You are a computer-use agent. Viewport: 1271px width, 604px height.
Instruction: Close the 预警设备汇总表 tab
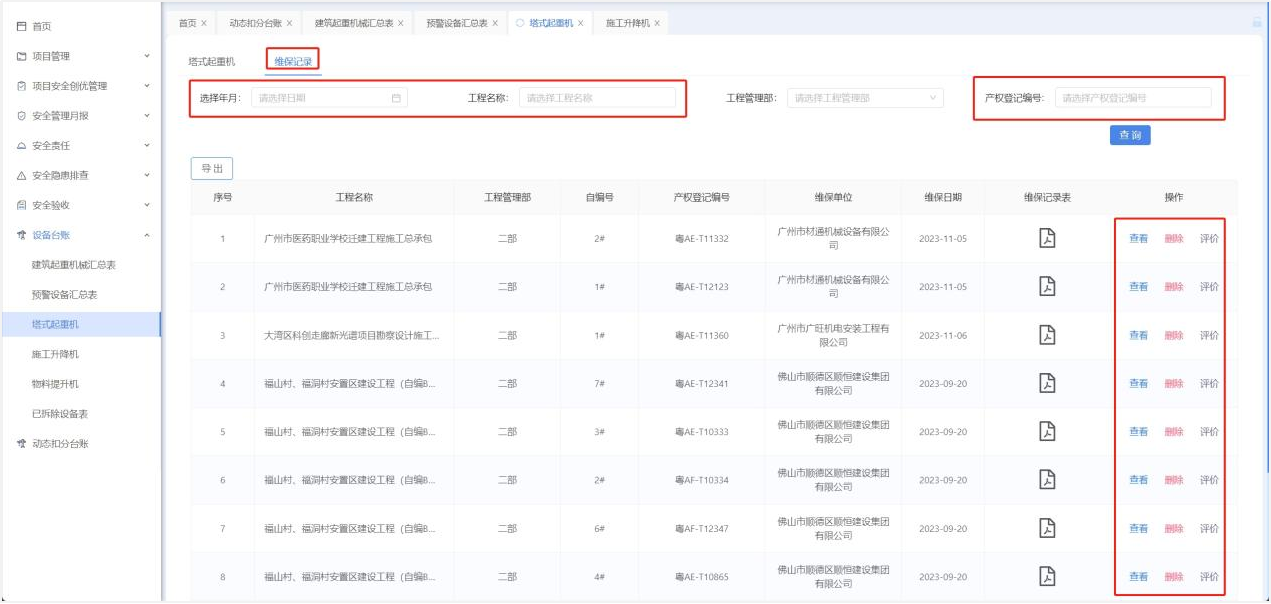pyautogui.click(x=495, y=23)
